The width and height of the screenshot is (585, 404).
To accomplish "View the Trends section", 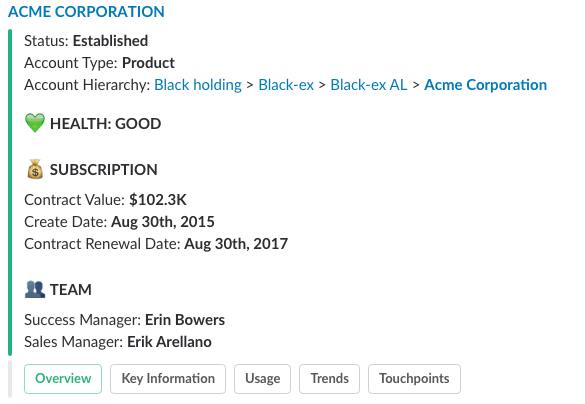I will [x=329, y=379].
